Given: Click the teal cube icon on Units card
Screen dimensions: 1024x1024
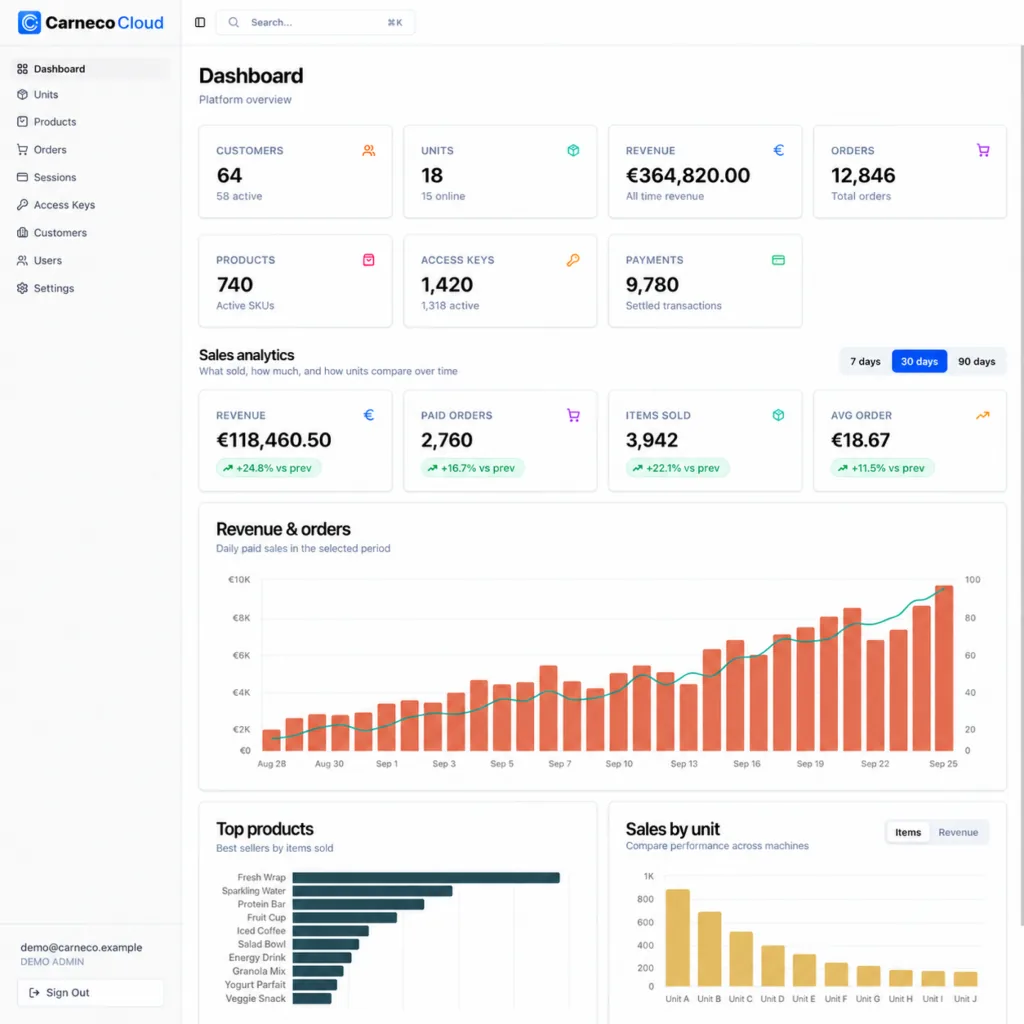Looking at the screenshot, I should [x=573, y=150].
